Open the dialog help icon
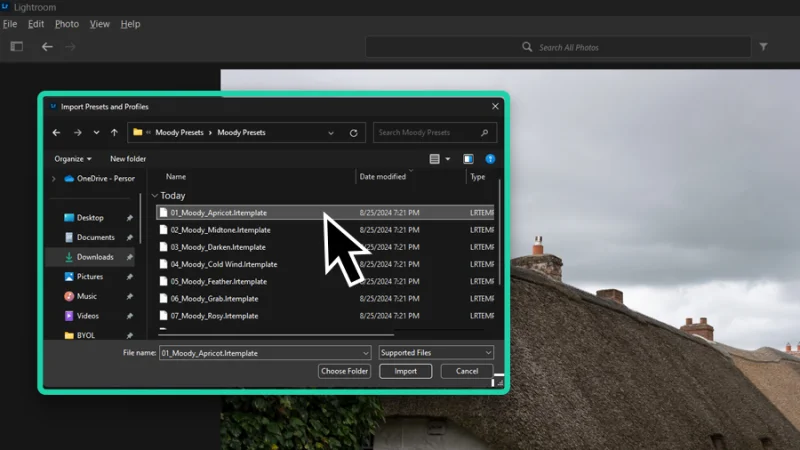The image size is (800, 450). 490,159
